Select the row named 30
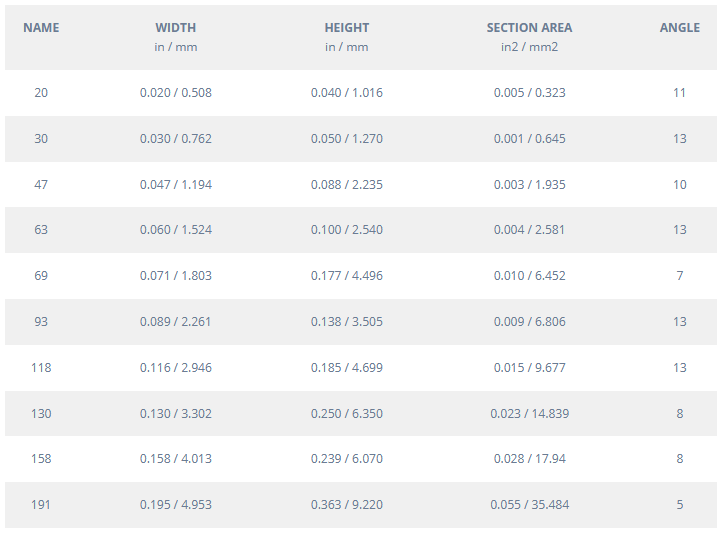The image size is (717, 540). (41, 139)
